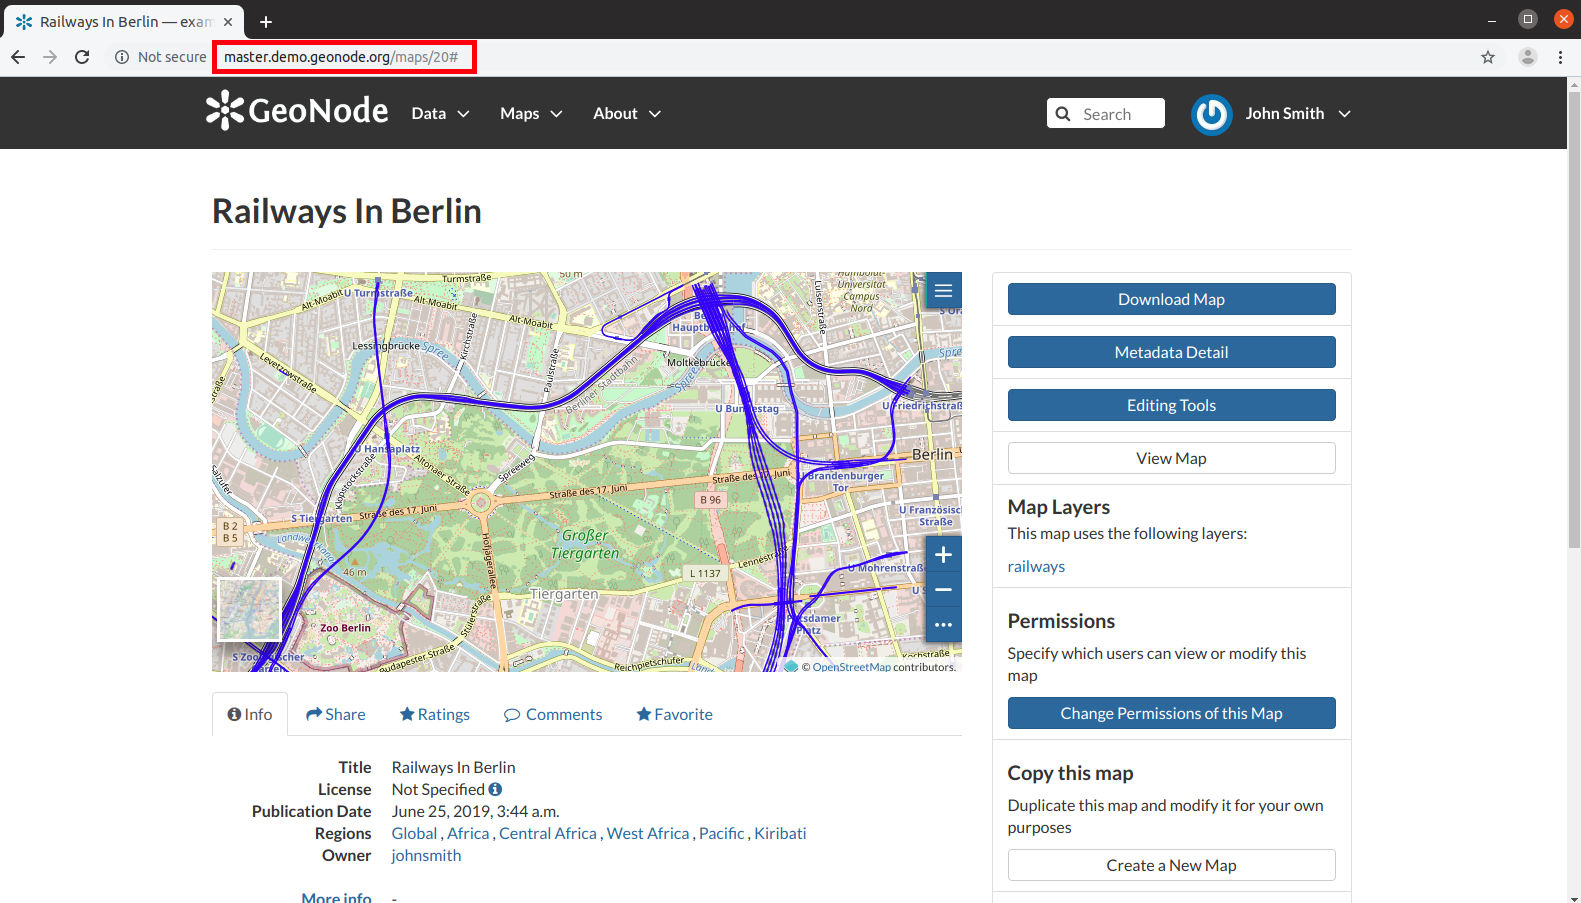Click Create a New Map button
Screen dimensions: 1581x903
(1171, 865)
